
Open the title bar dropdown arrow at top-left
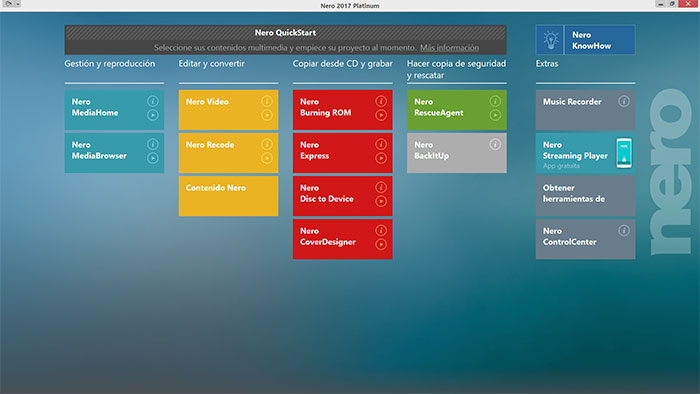click(x=18, y=4)
